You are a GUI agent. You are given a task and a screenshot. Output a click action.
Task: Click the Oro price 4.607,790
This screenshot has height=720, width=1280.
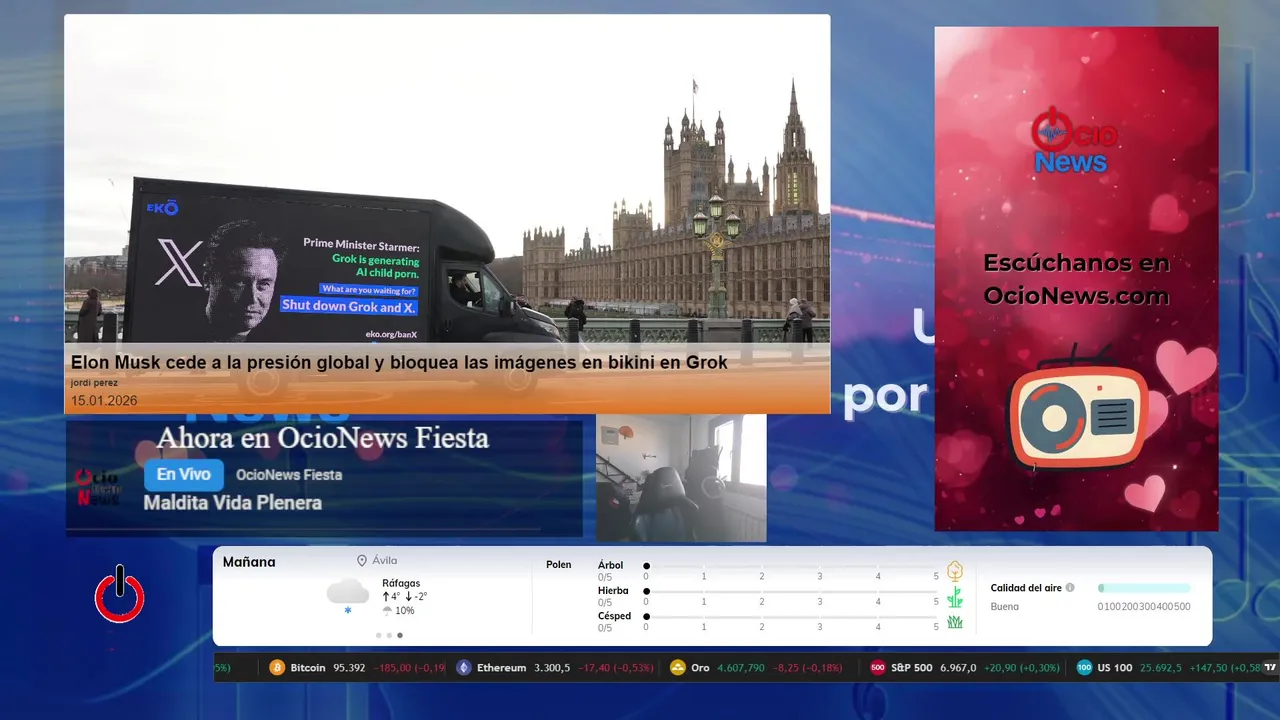click(x=741, y=668)
